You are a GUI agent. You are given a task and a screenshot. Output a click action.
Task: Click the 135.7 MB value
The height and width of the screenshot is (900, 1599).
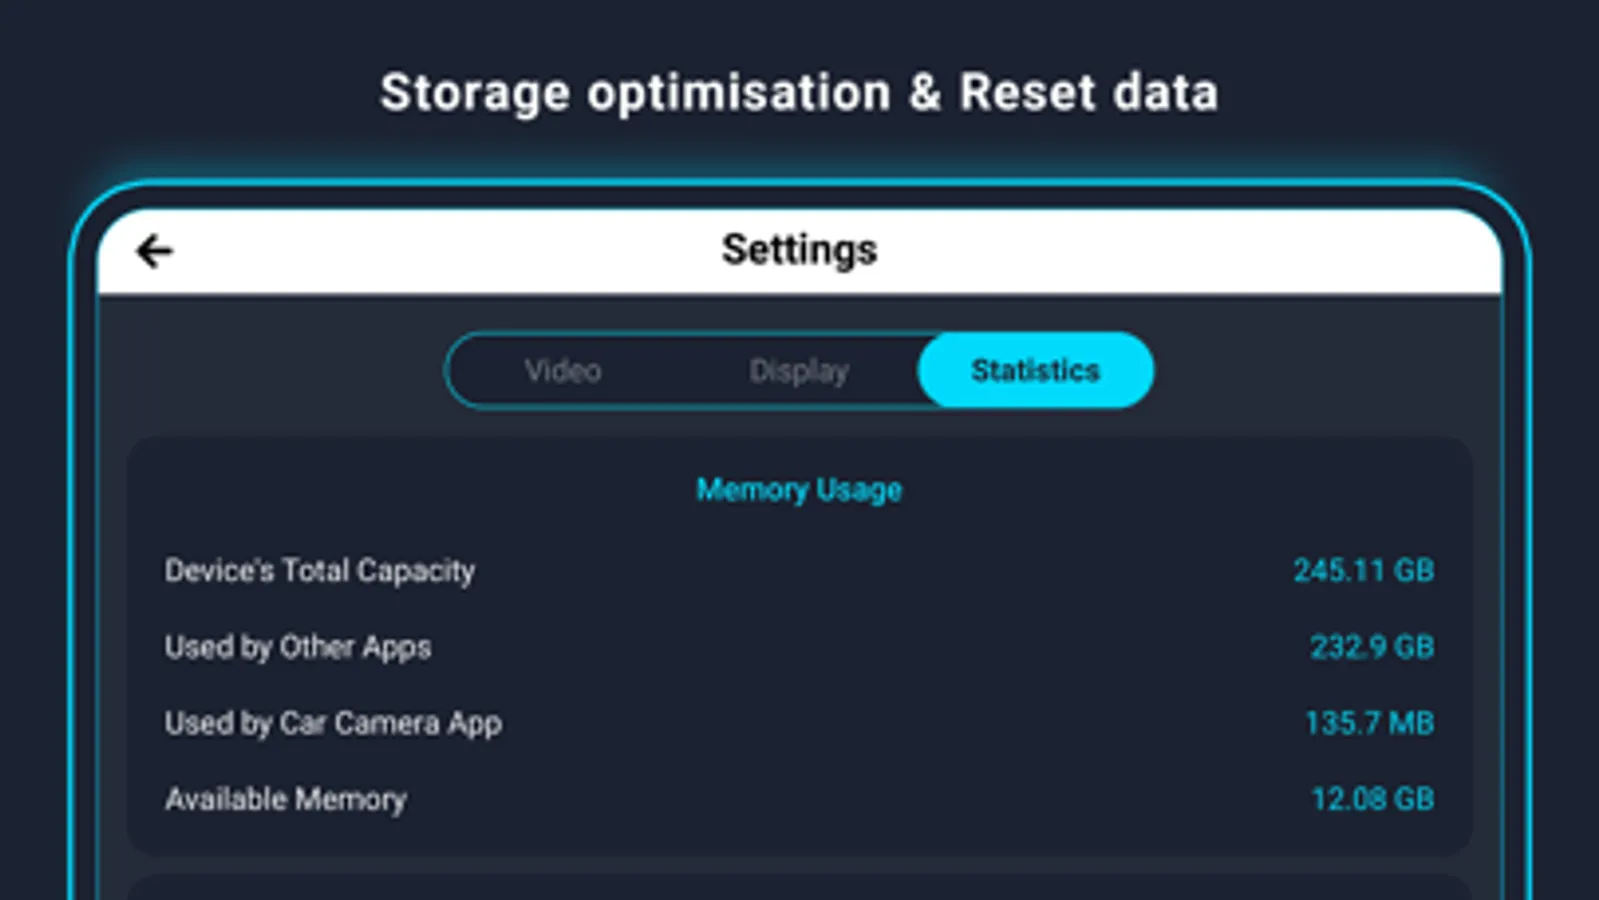pos(1369,723)
